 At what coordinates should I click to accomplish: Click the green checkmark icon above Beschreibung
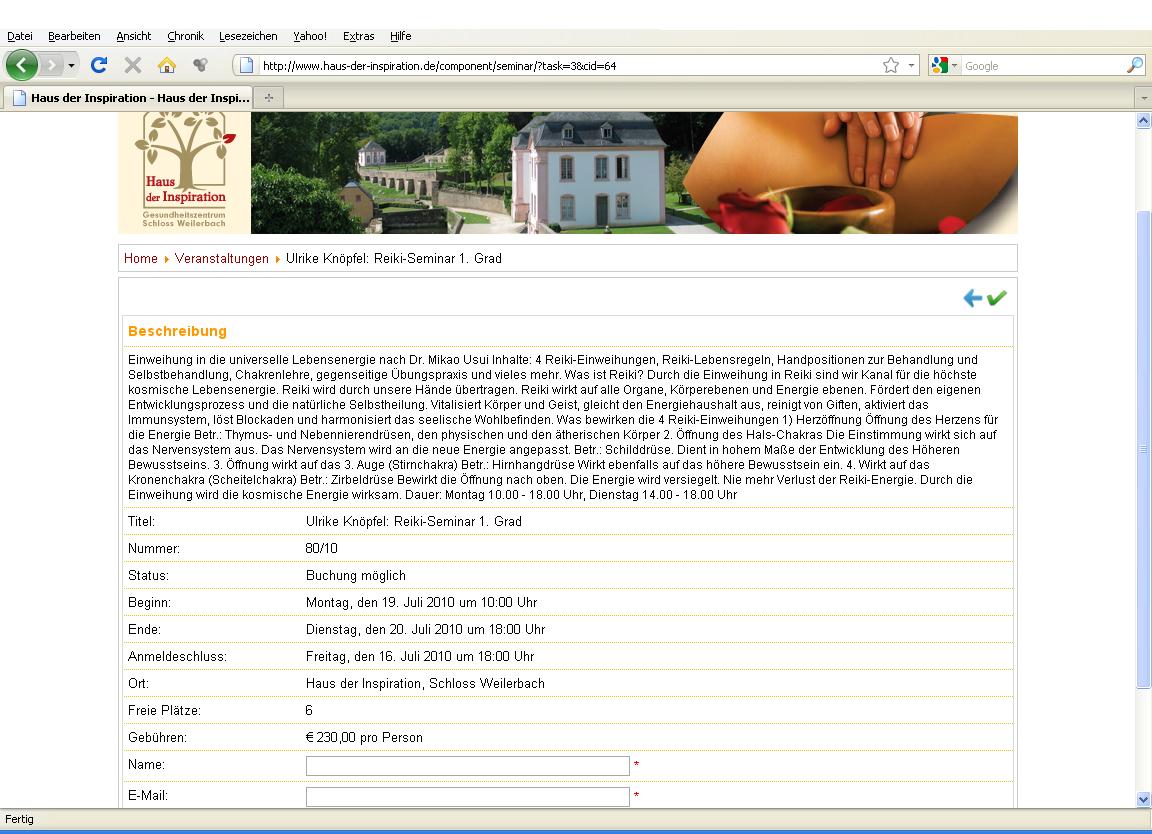click(996, 298)
